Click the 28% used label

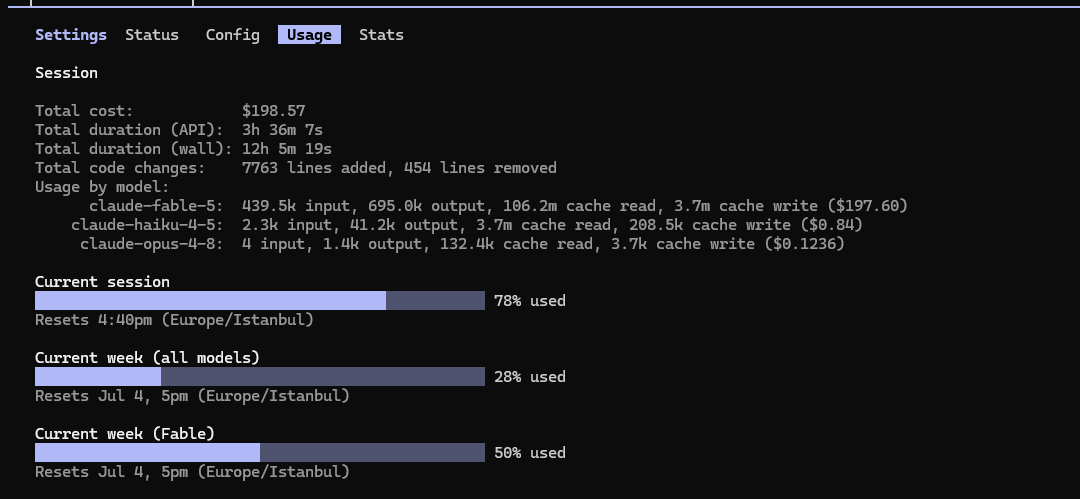tap(530, 376)
